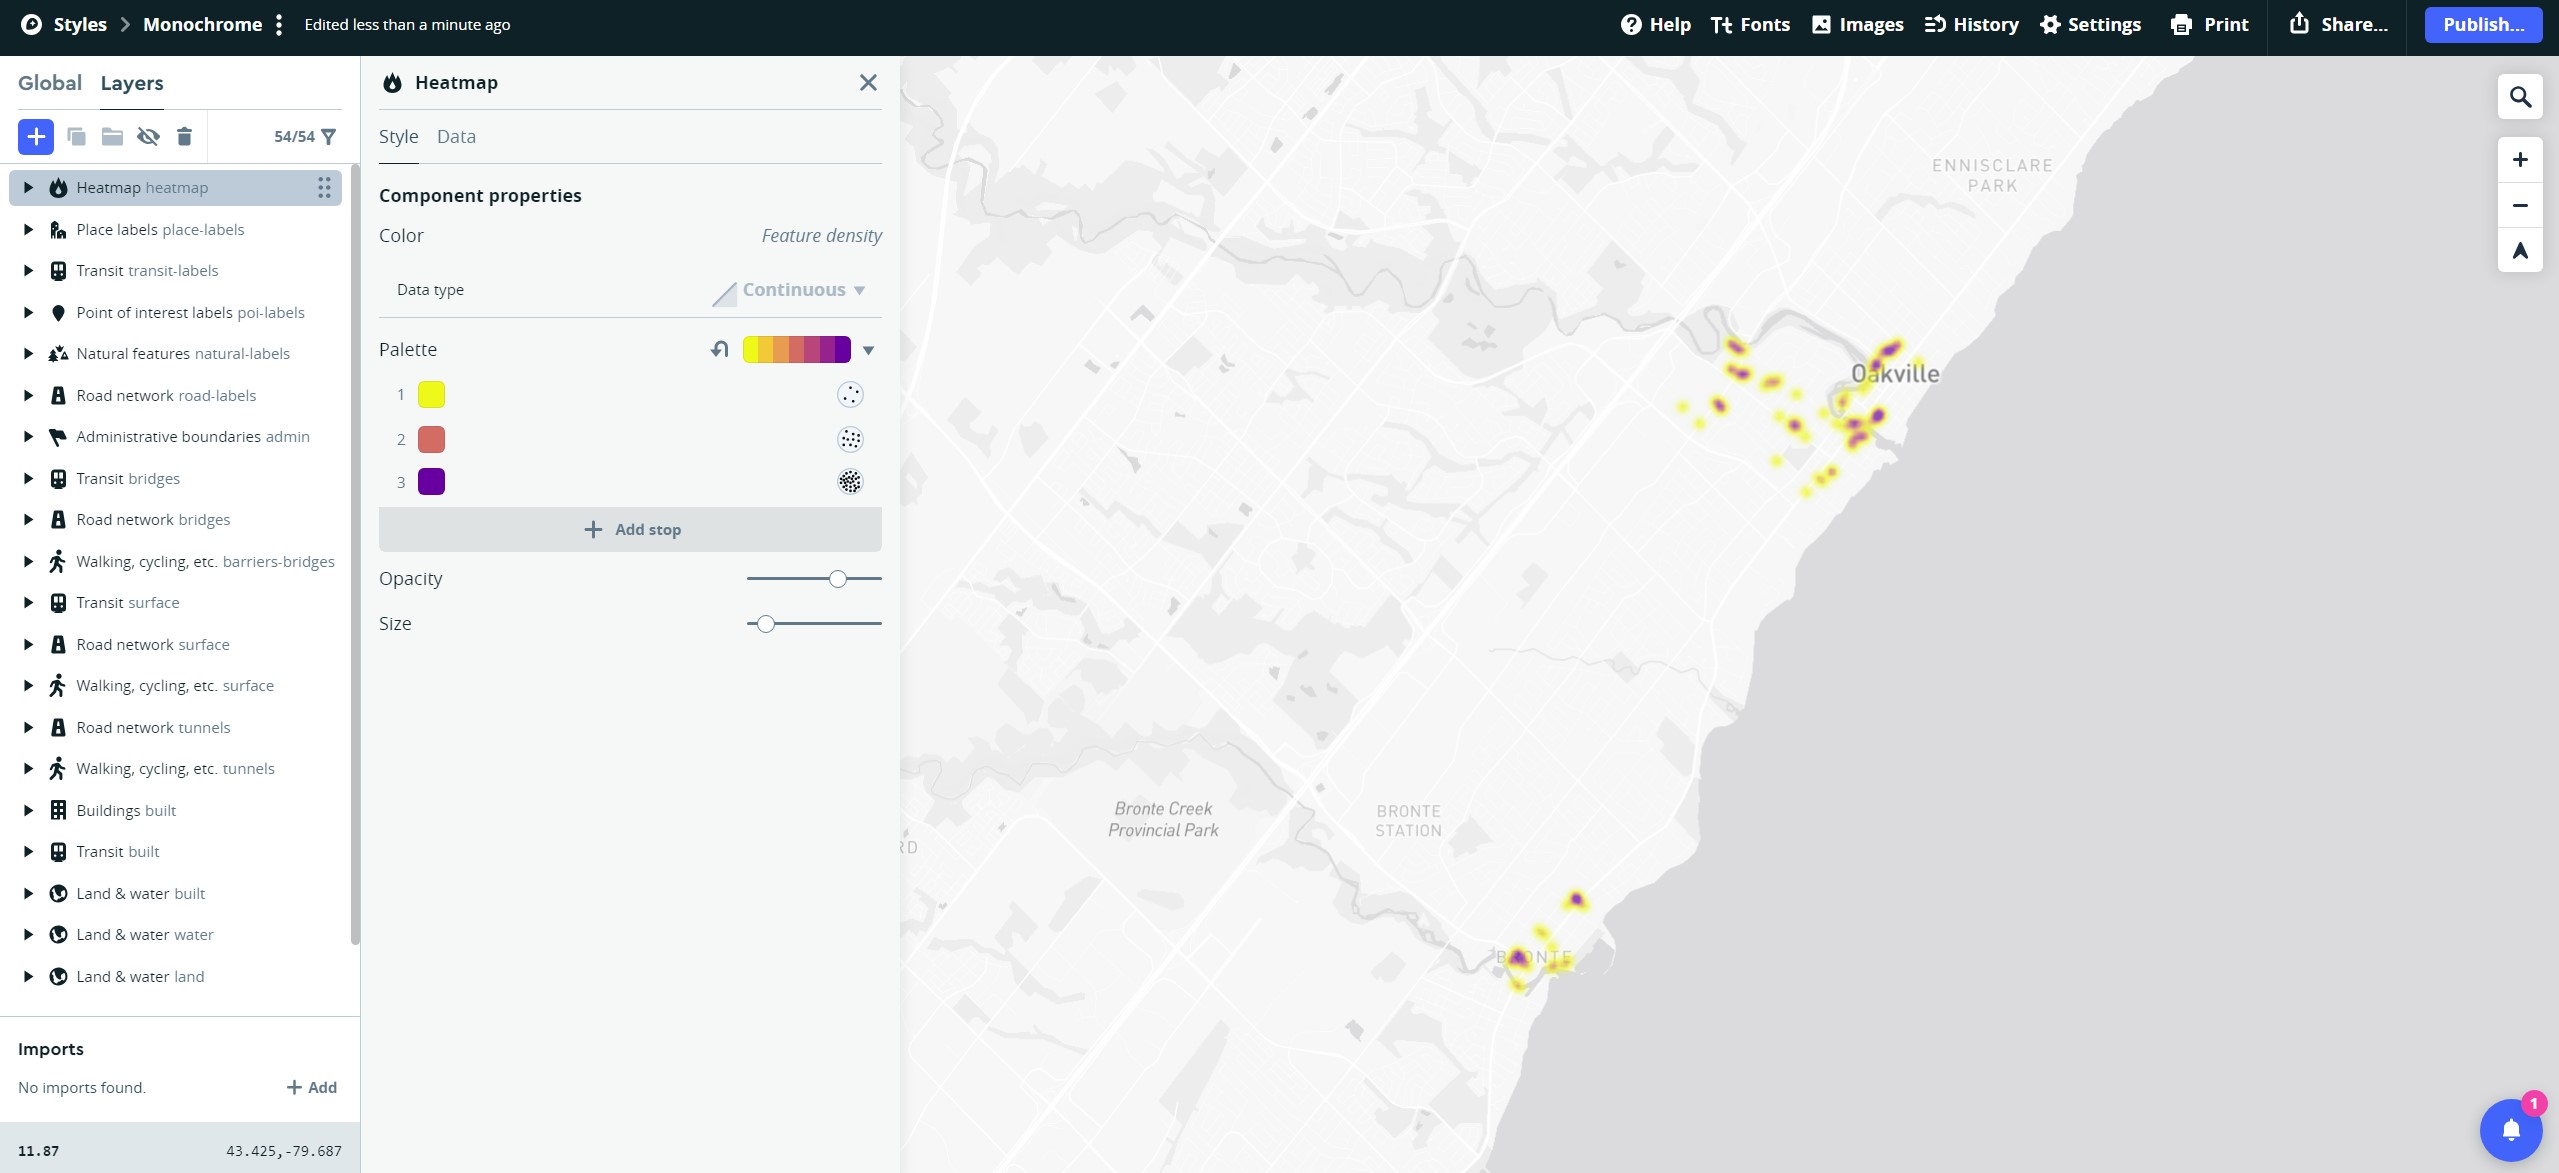Reset the map bearing with the compass icon

click(x=2519, y=250)
